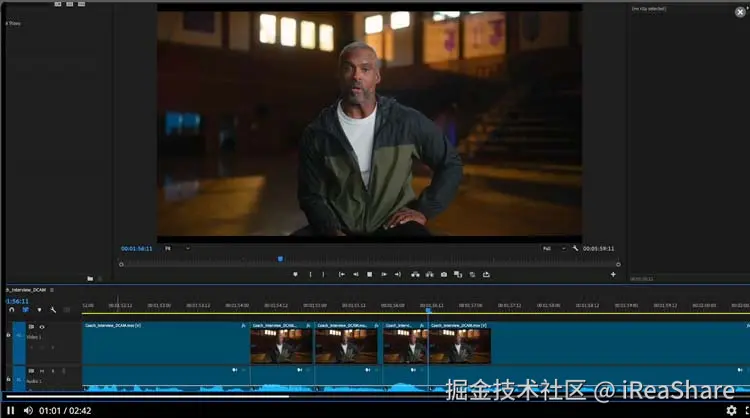This screenshot has width=750, height=418.
Task: Step back one frame
Action: click(356, 275)
